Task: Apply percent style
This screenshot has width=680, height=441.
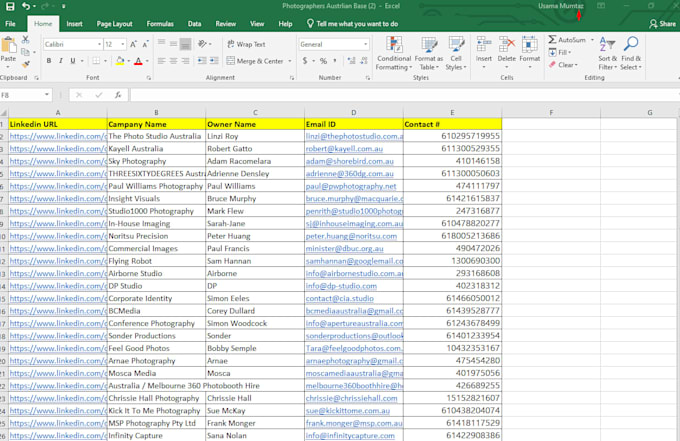Action: [324, 61]
